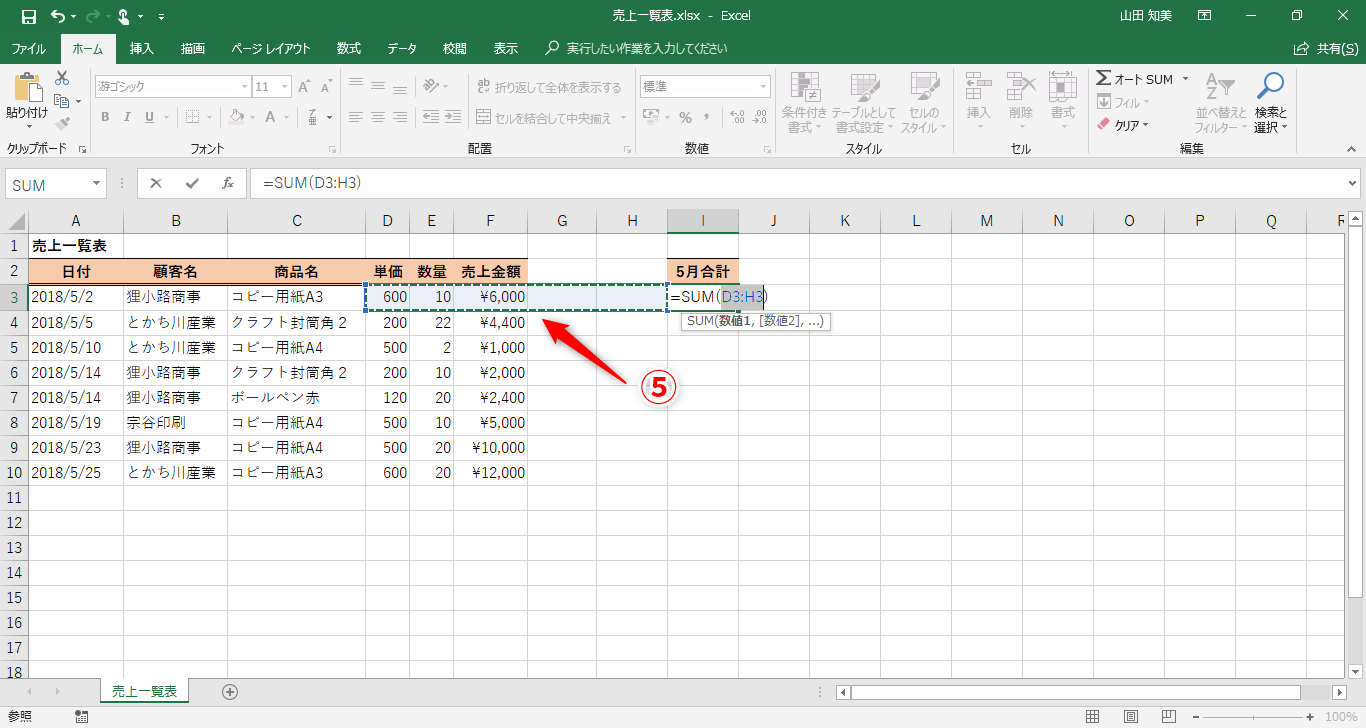Image resolution: width=1366 pixels, height=728 pixels.
Task: Click the align right icon
Action: pyautogui.click(x=401, y=117)
